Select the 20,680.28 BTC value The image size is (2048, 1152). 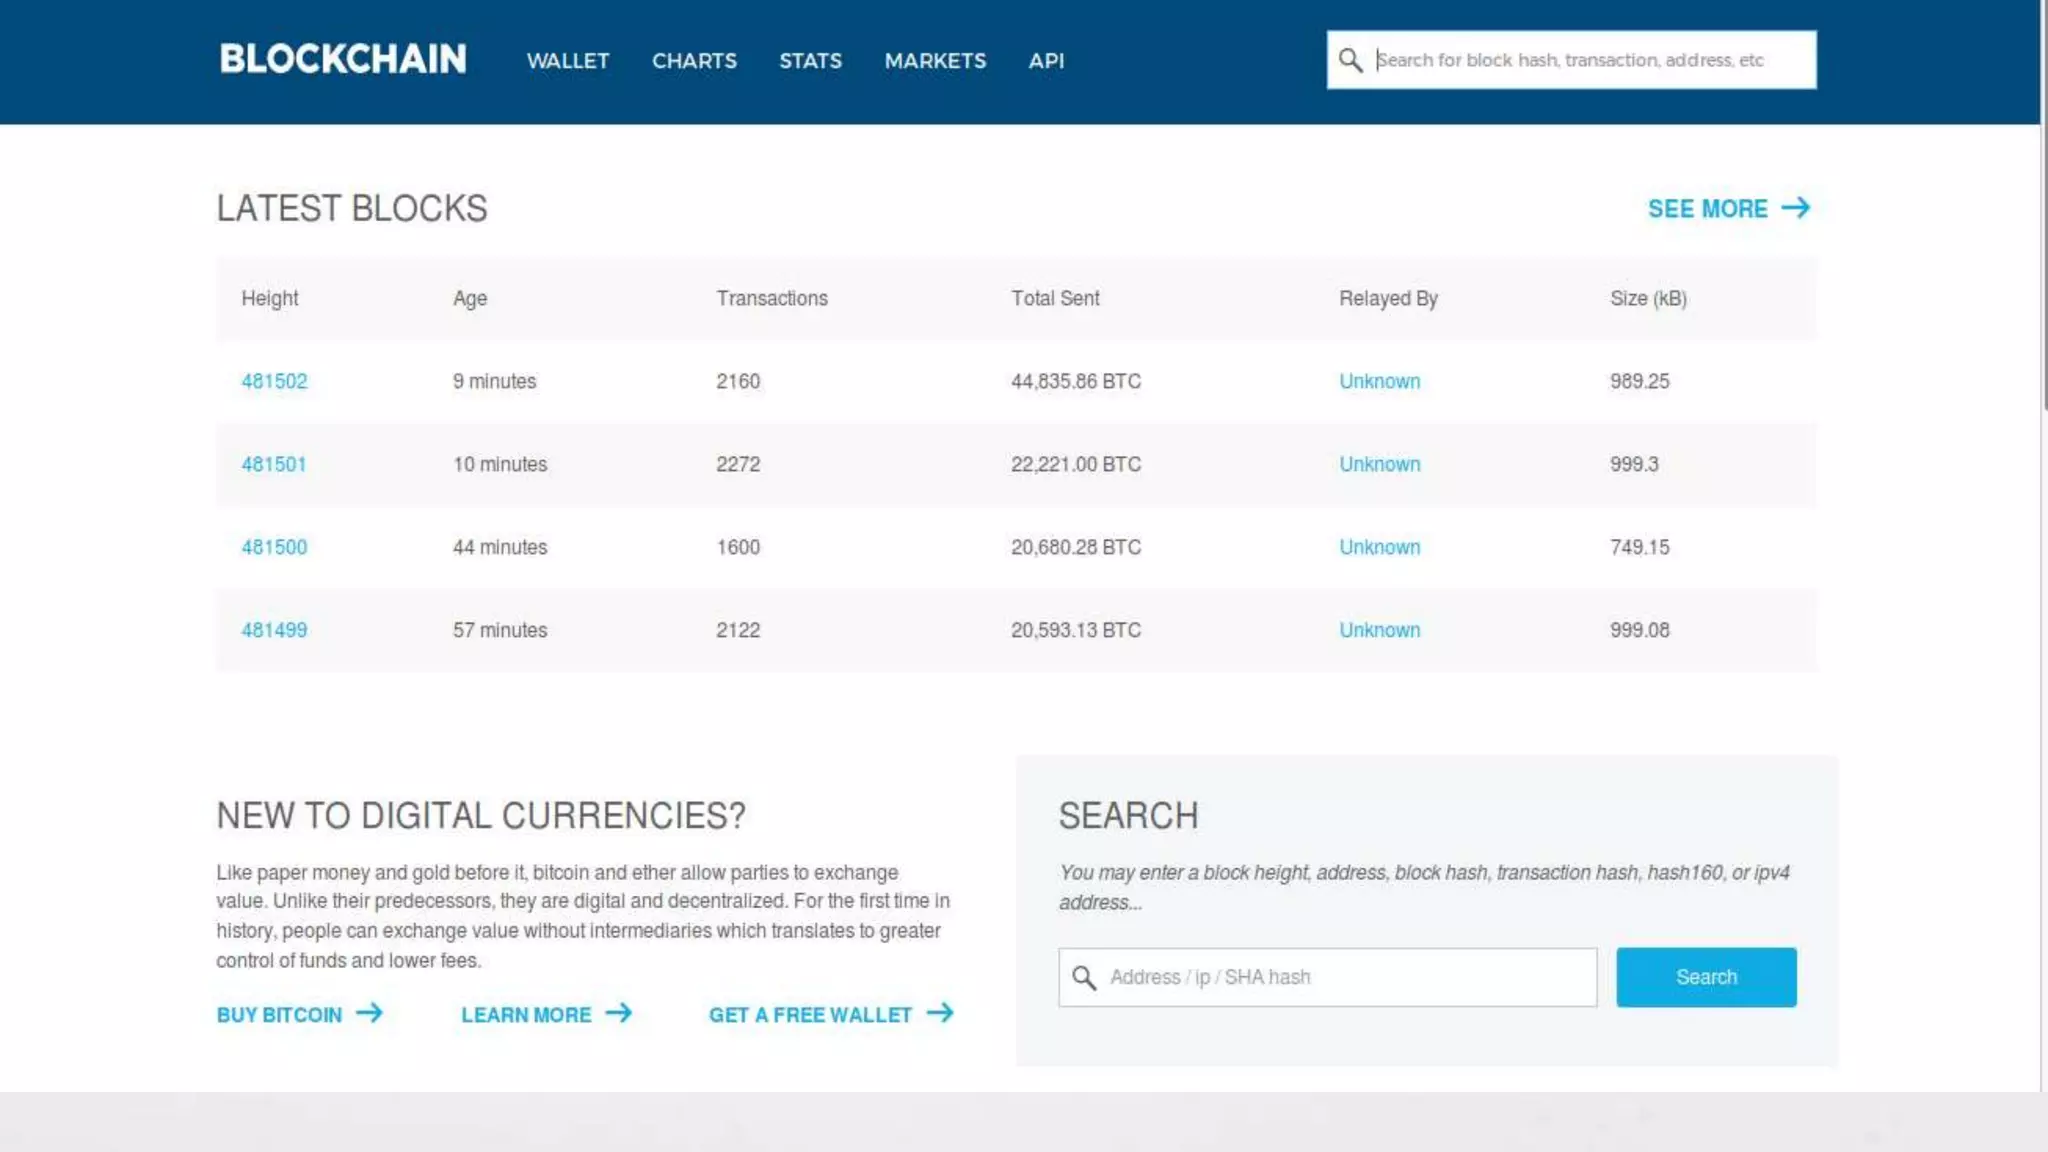(1075, 547)
